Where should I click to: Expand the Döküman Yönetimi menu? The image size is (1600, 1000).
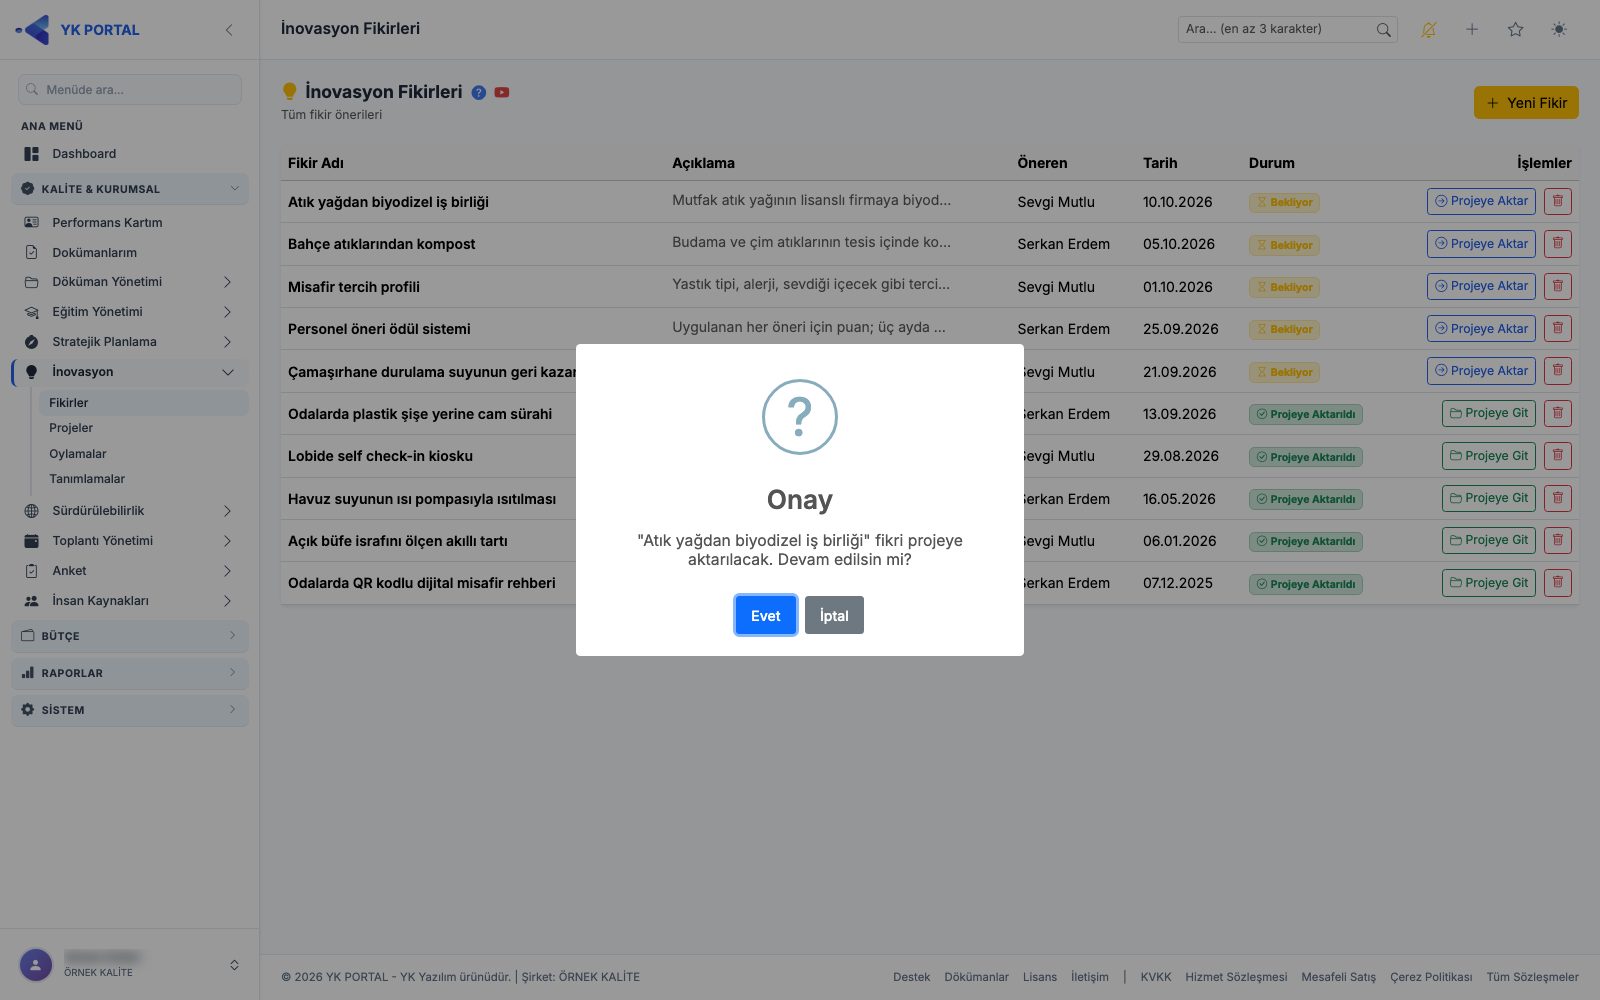point(130,282)
